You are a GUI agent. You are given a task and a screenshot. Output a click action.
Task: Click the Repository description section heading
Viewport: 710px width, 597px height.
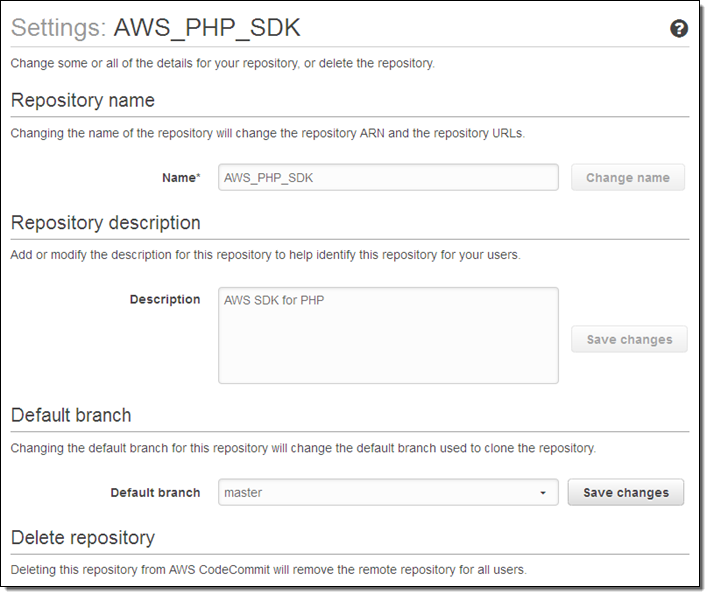pyautogui.click(x=105, y=222)
